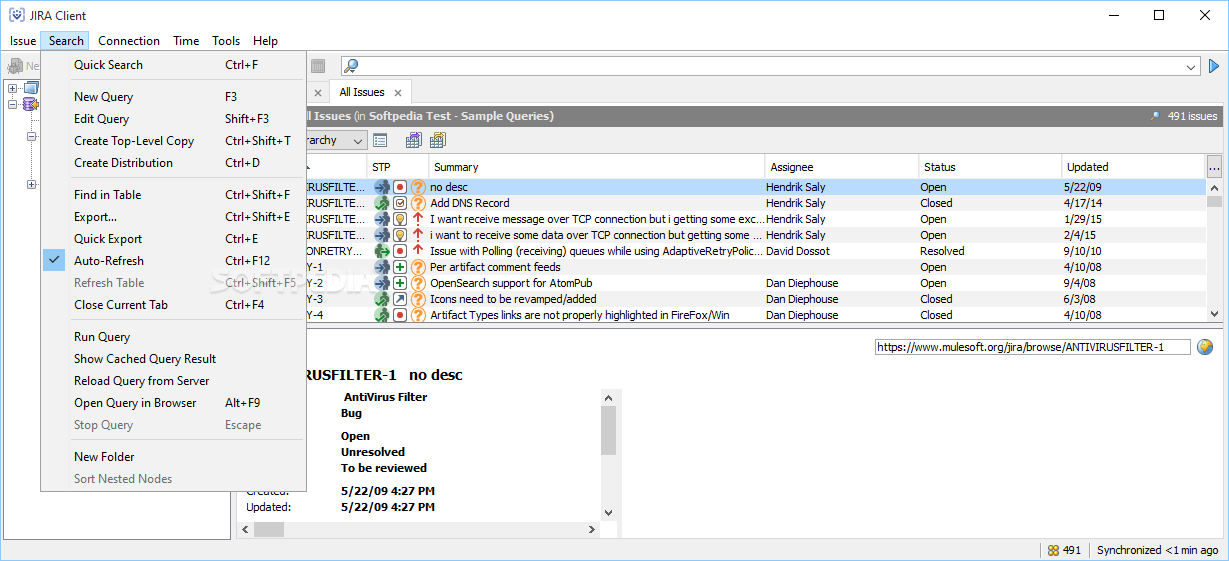Click the last grid icon in table toolbar

pos(437,140)
